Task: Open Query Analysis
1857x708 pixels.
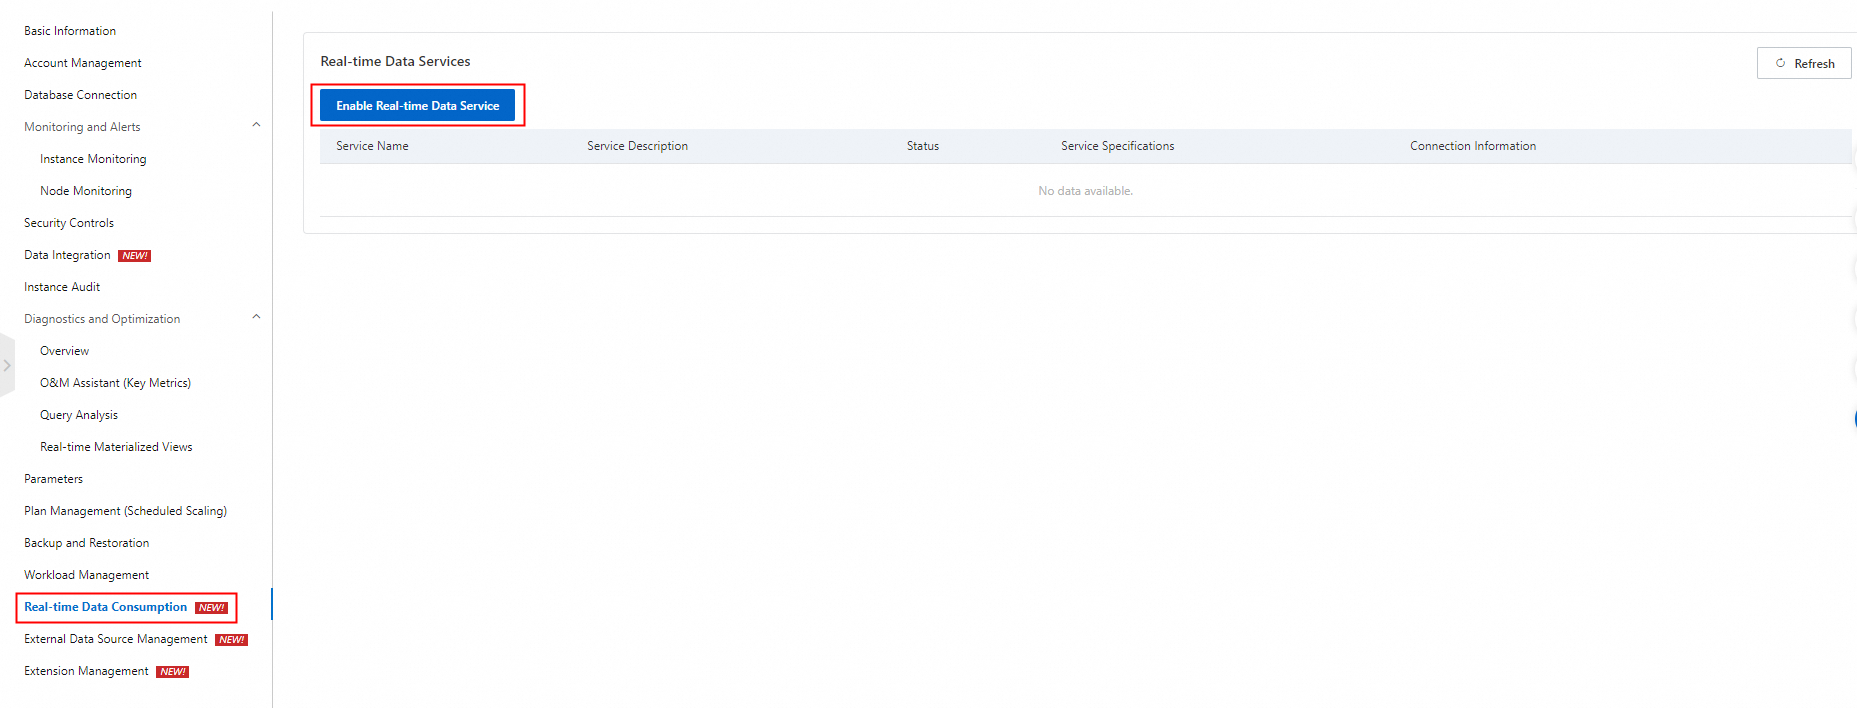Action: coord(79,415)
